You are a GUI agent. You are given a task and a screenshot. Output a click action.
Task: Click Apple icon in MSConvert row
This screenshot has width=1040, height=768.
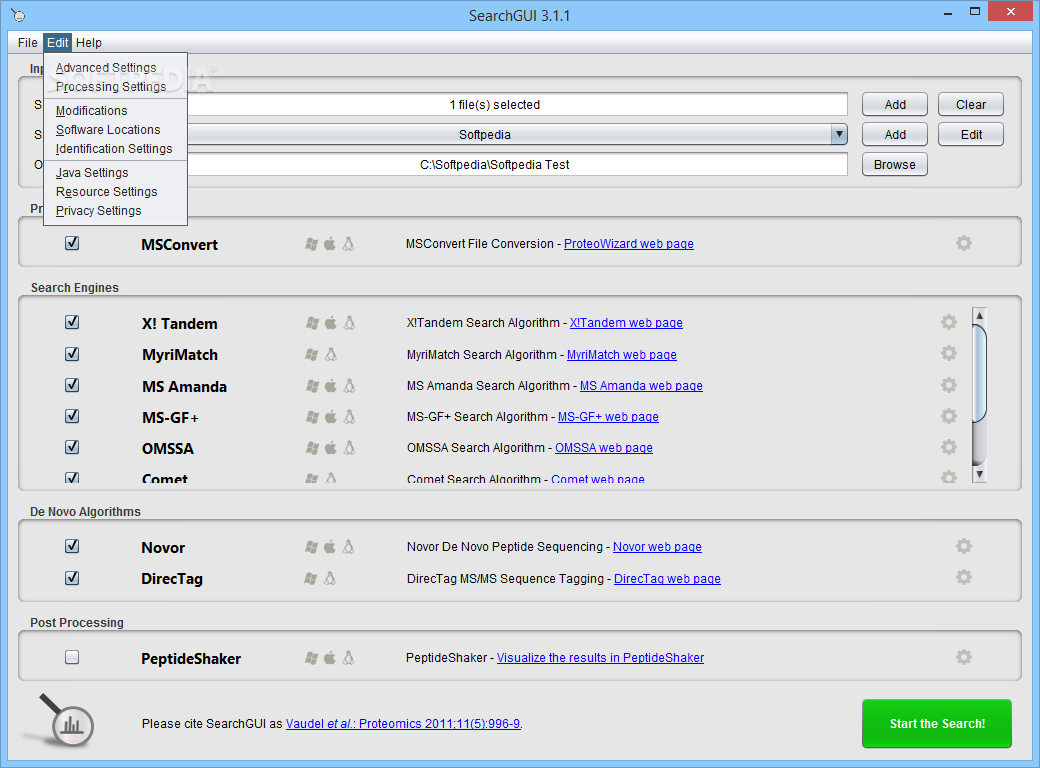[x=330, y=244]
